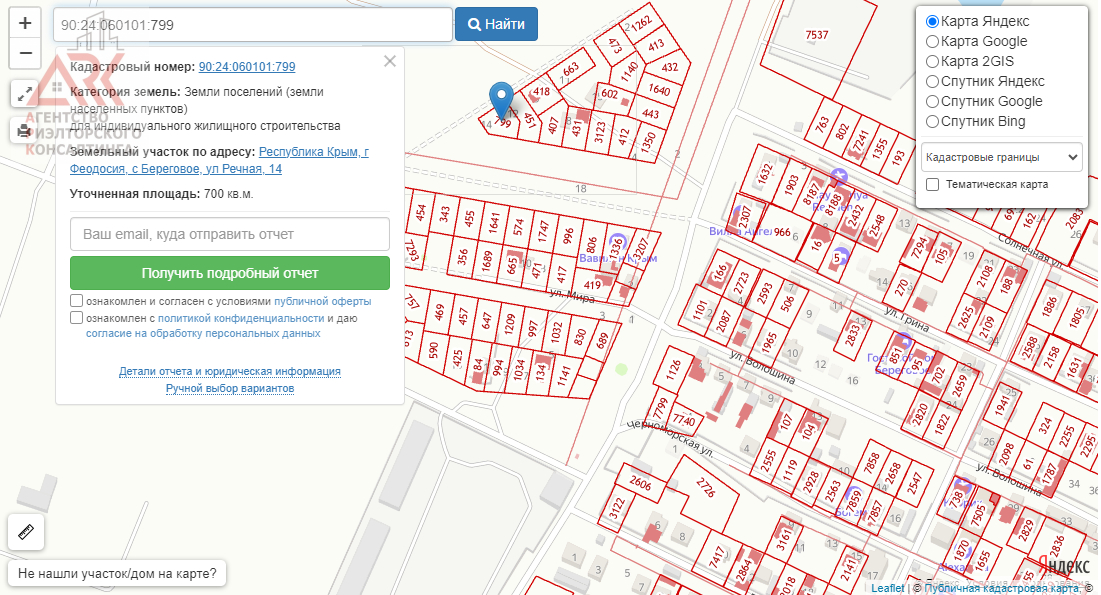Open the Кадастровые границы dropdown
The height and width of the screenshot is (595, 1101).
pos(1002,157)
